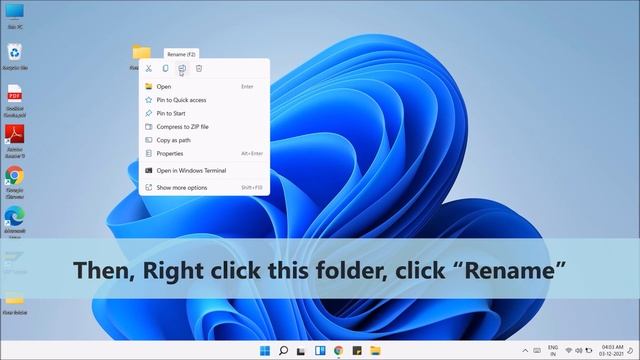Select Copy as path

click(204, 140)
